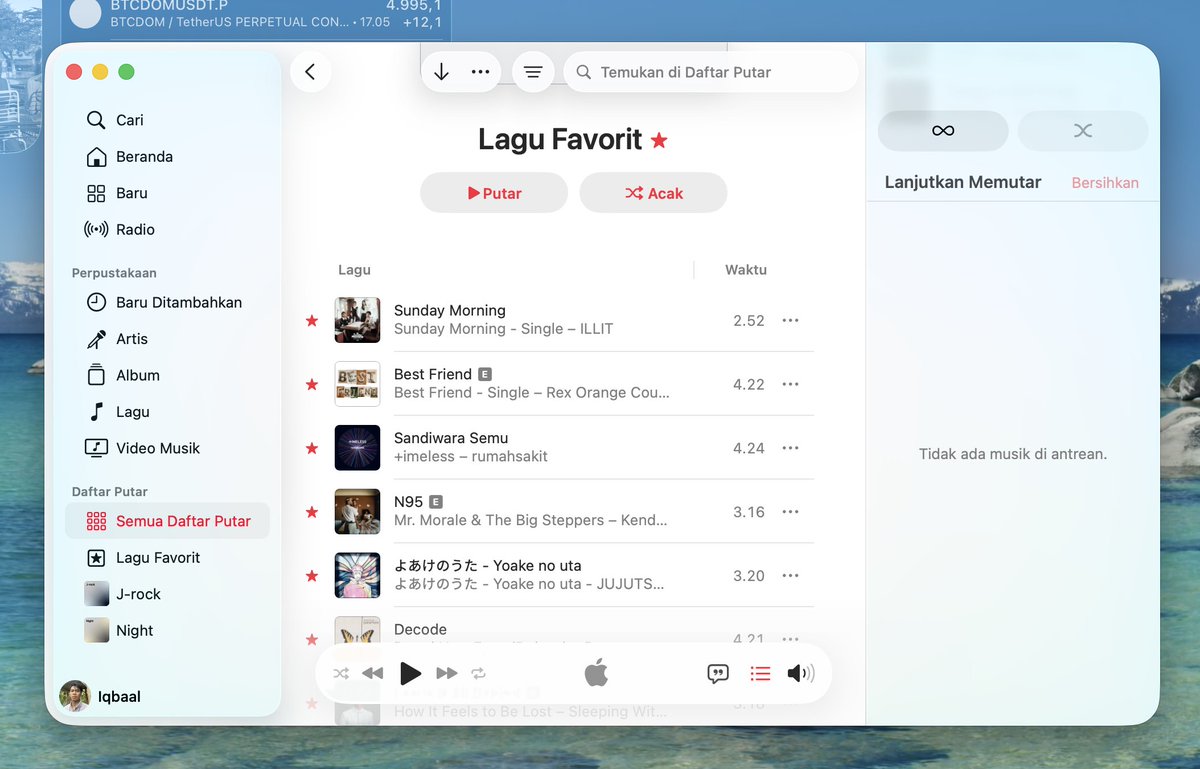The width and height of the screenshot is (1200, 769).
Task: Go back with the left chevron button
Action: tap(310, 72)
